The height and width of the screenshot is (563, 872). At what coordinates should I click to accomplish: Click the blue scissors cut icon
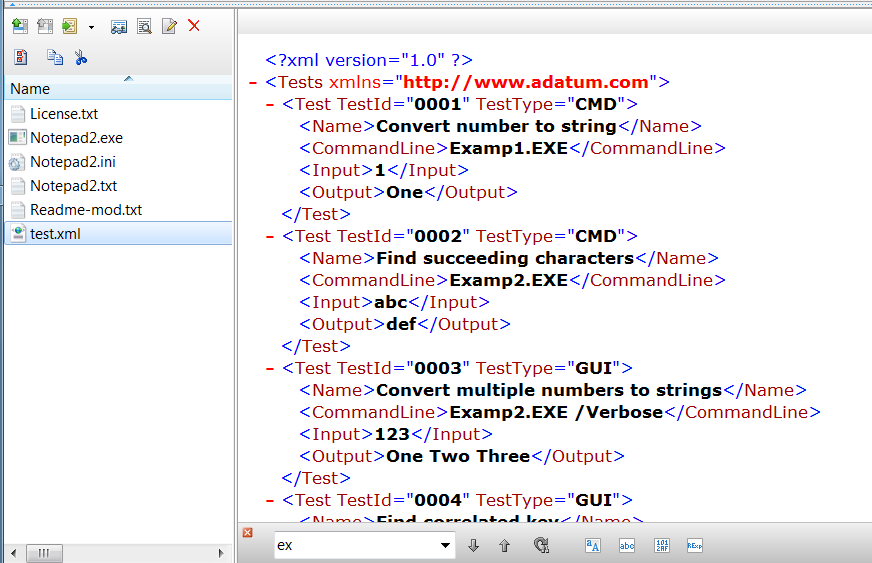tap(81, 57)
